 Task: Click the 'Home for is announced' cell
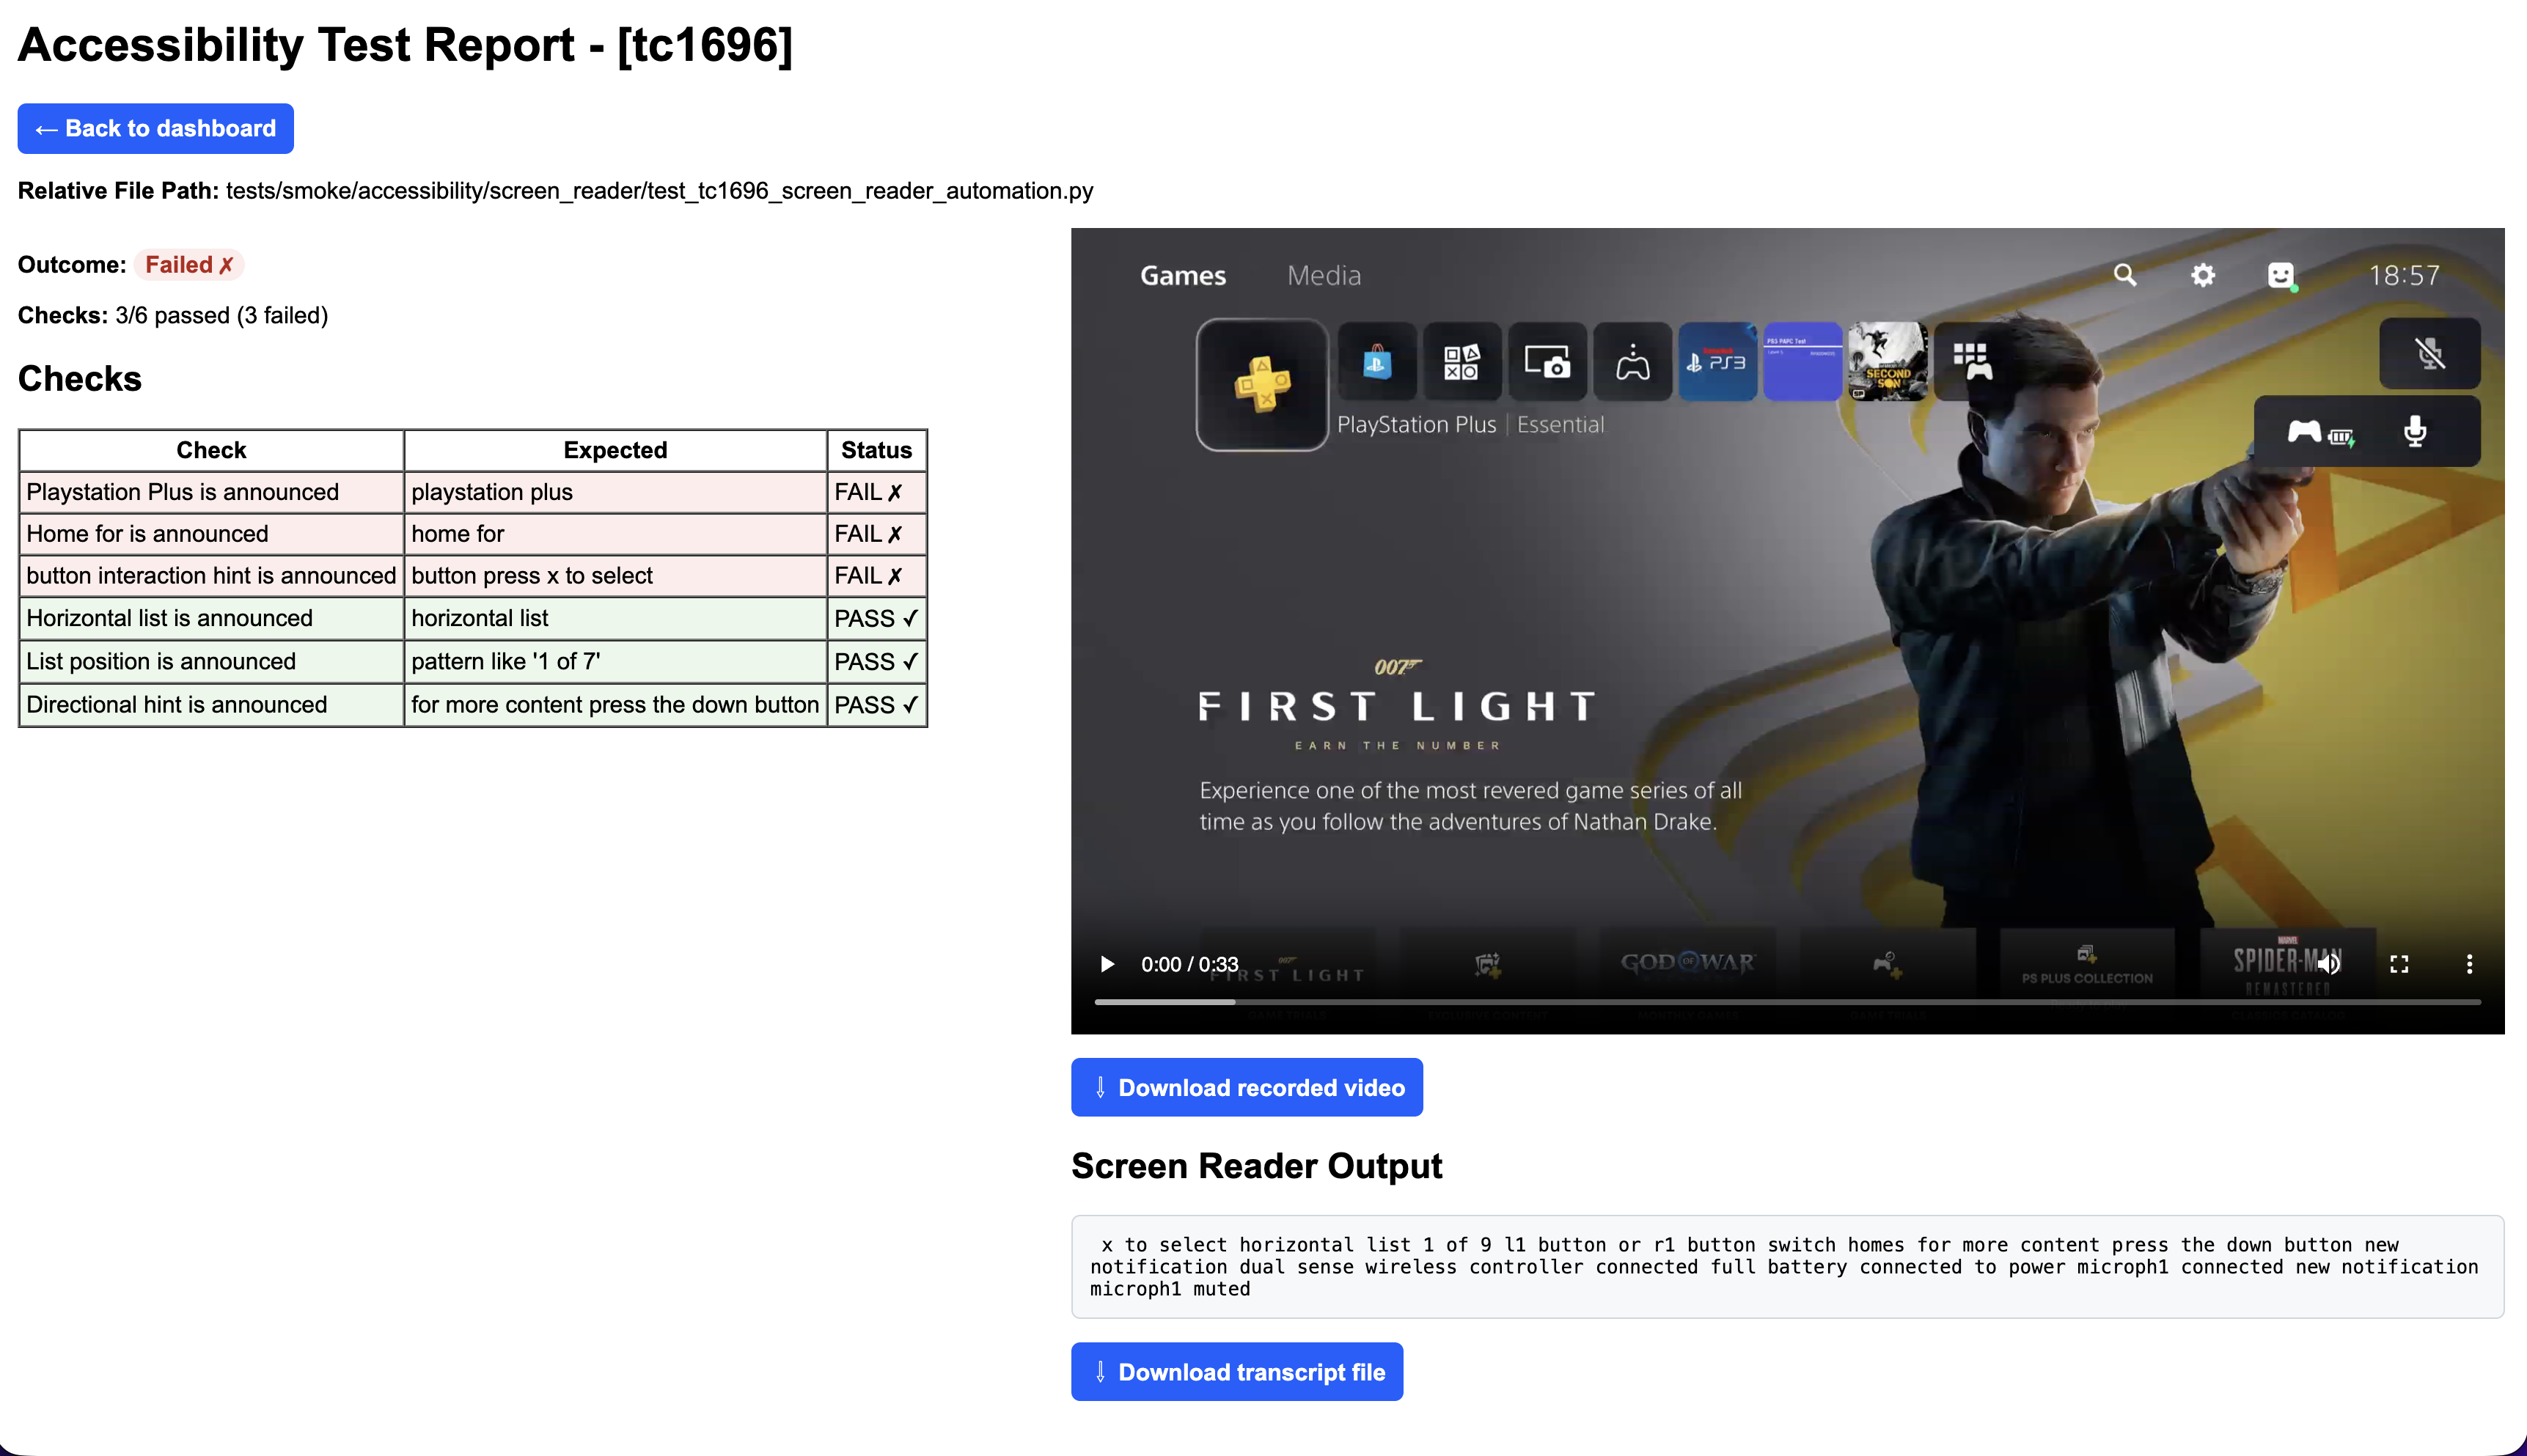coord(211,534)
